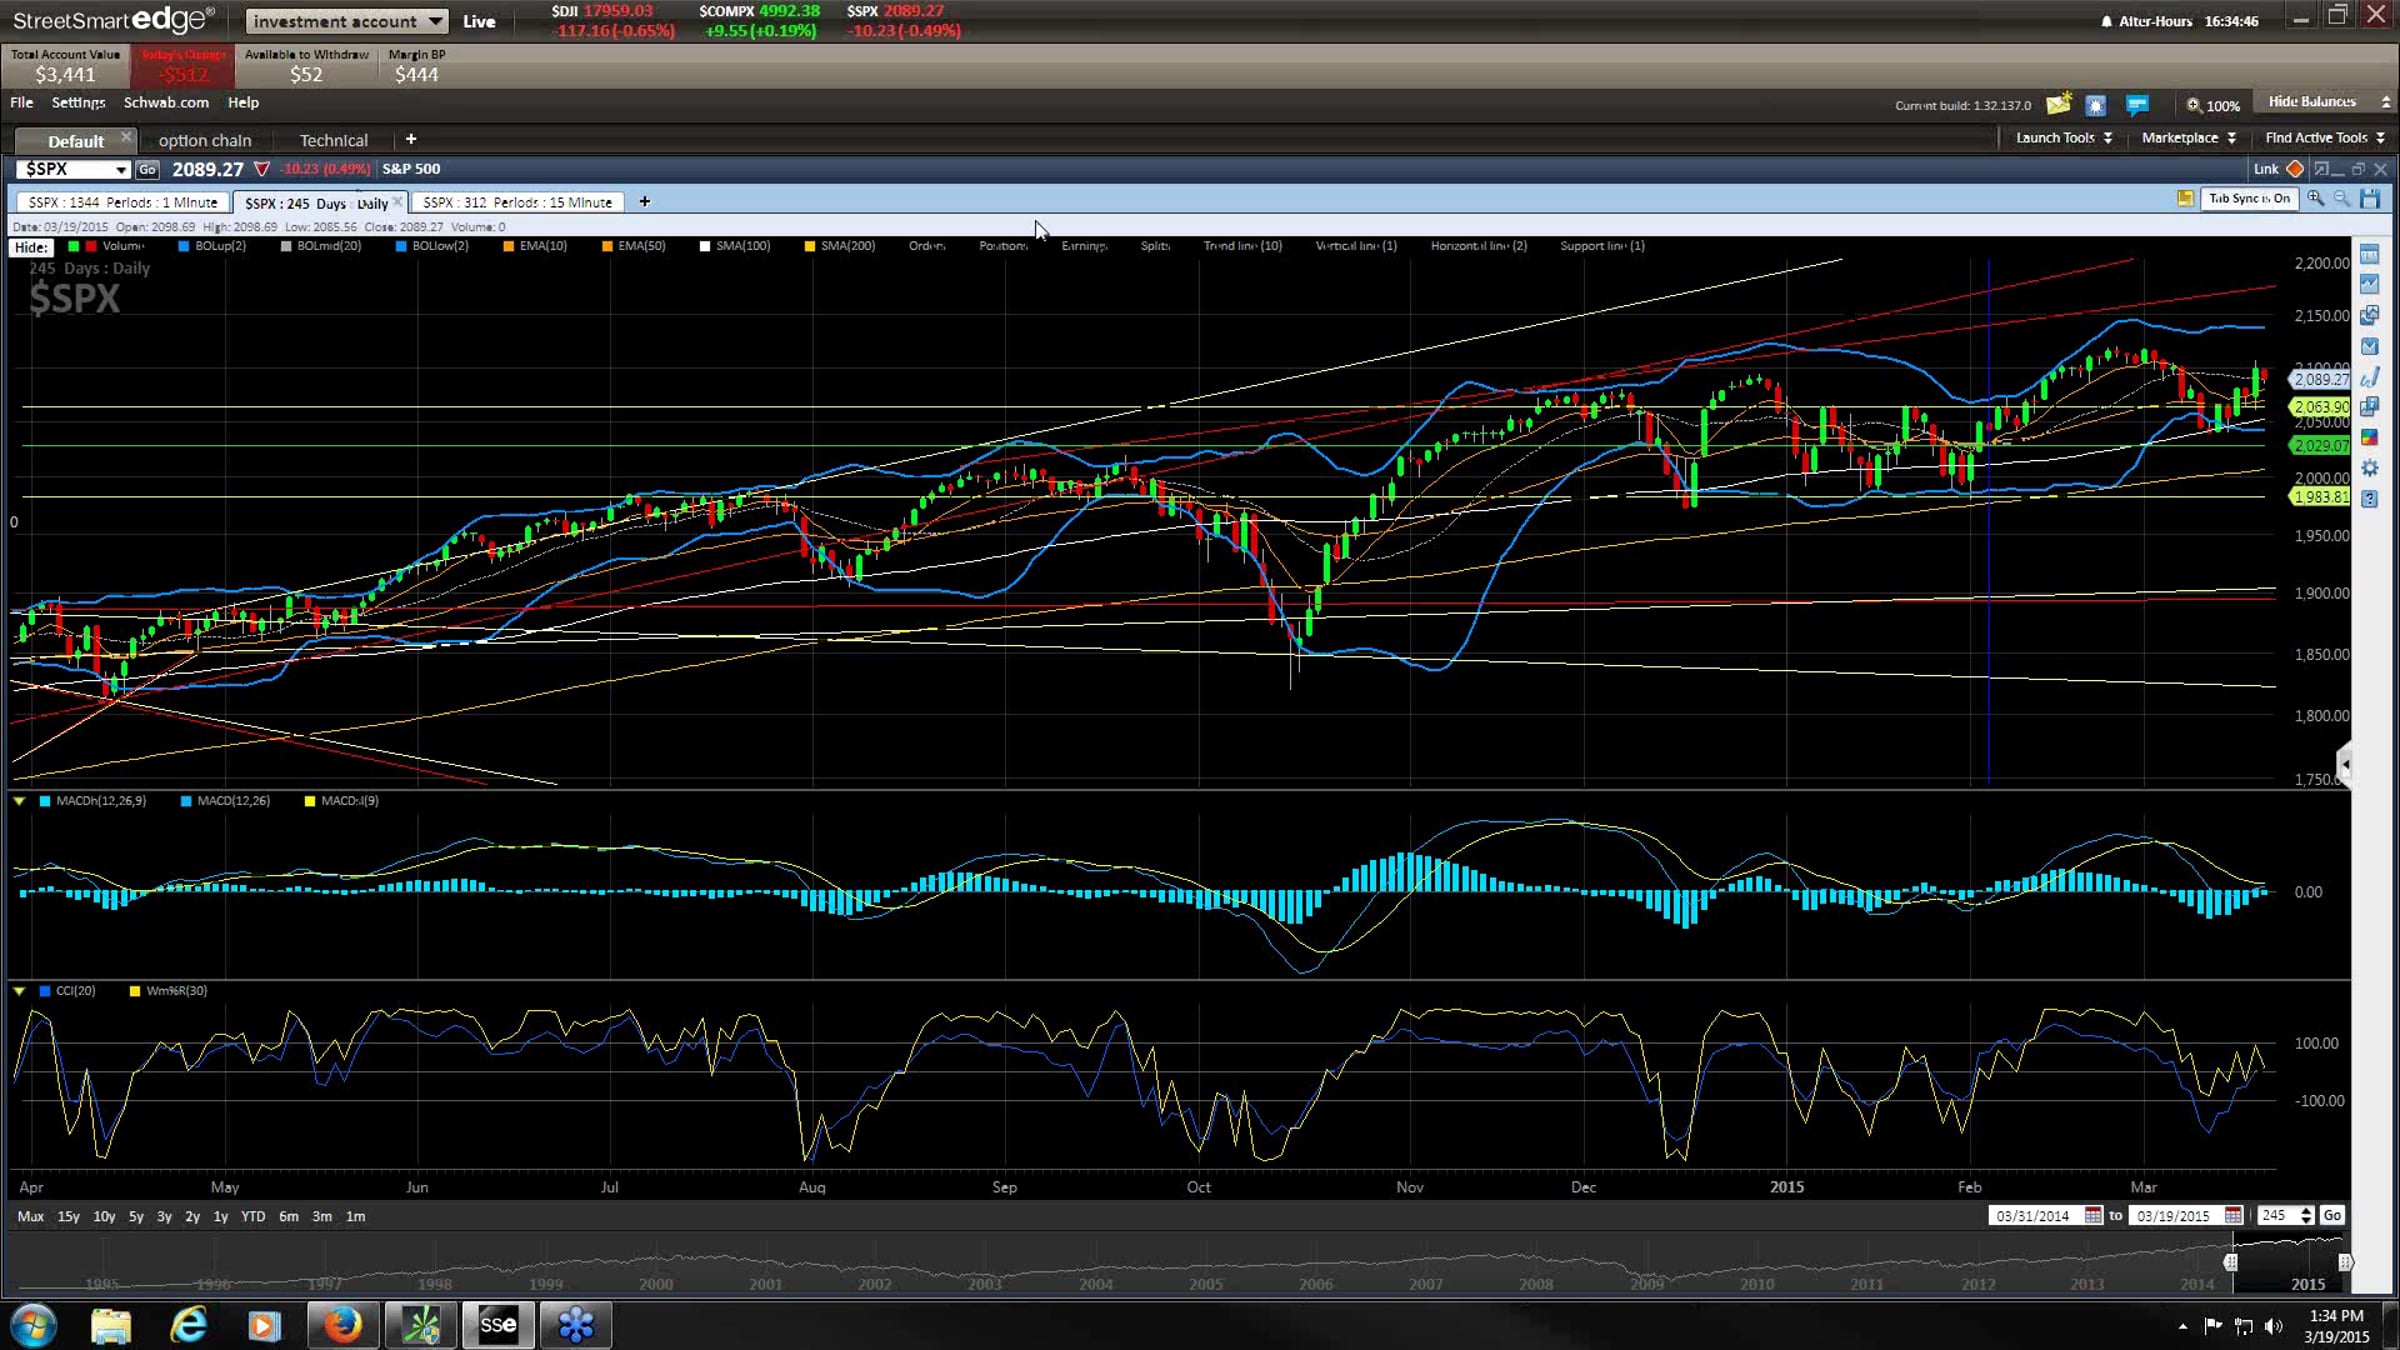Click the chart help question mark icon
The image size is (2400, 1350).
click(2369, 499)
